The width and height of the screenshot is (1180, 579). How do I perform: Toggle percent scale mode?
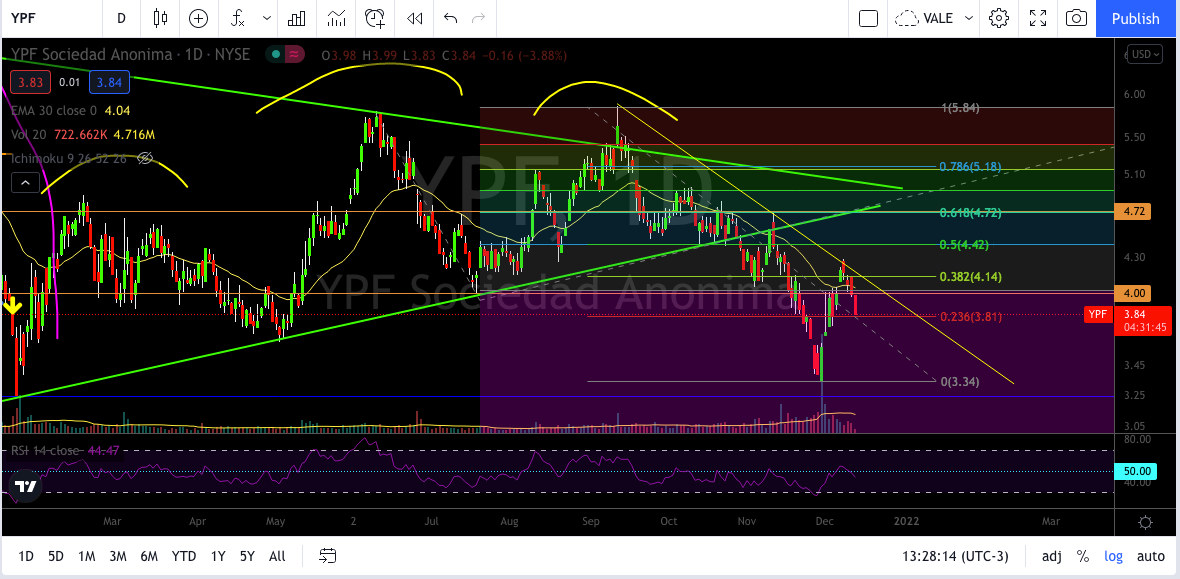click(1083, 556)
